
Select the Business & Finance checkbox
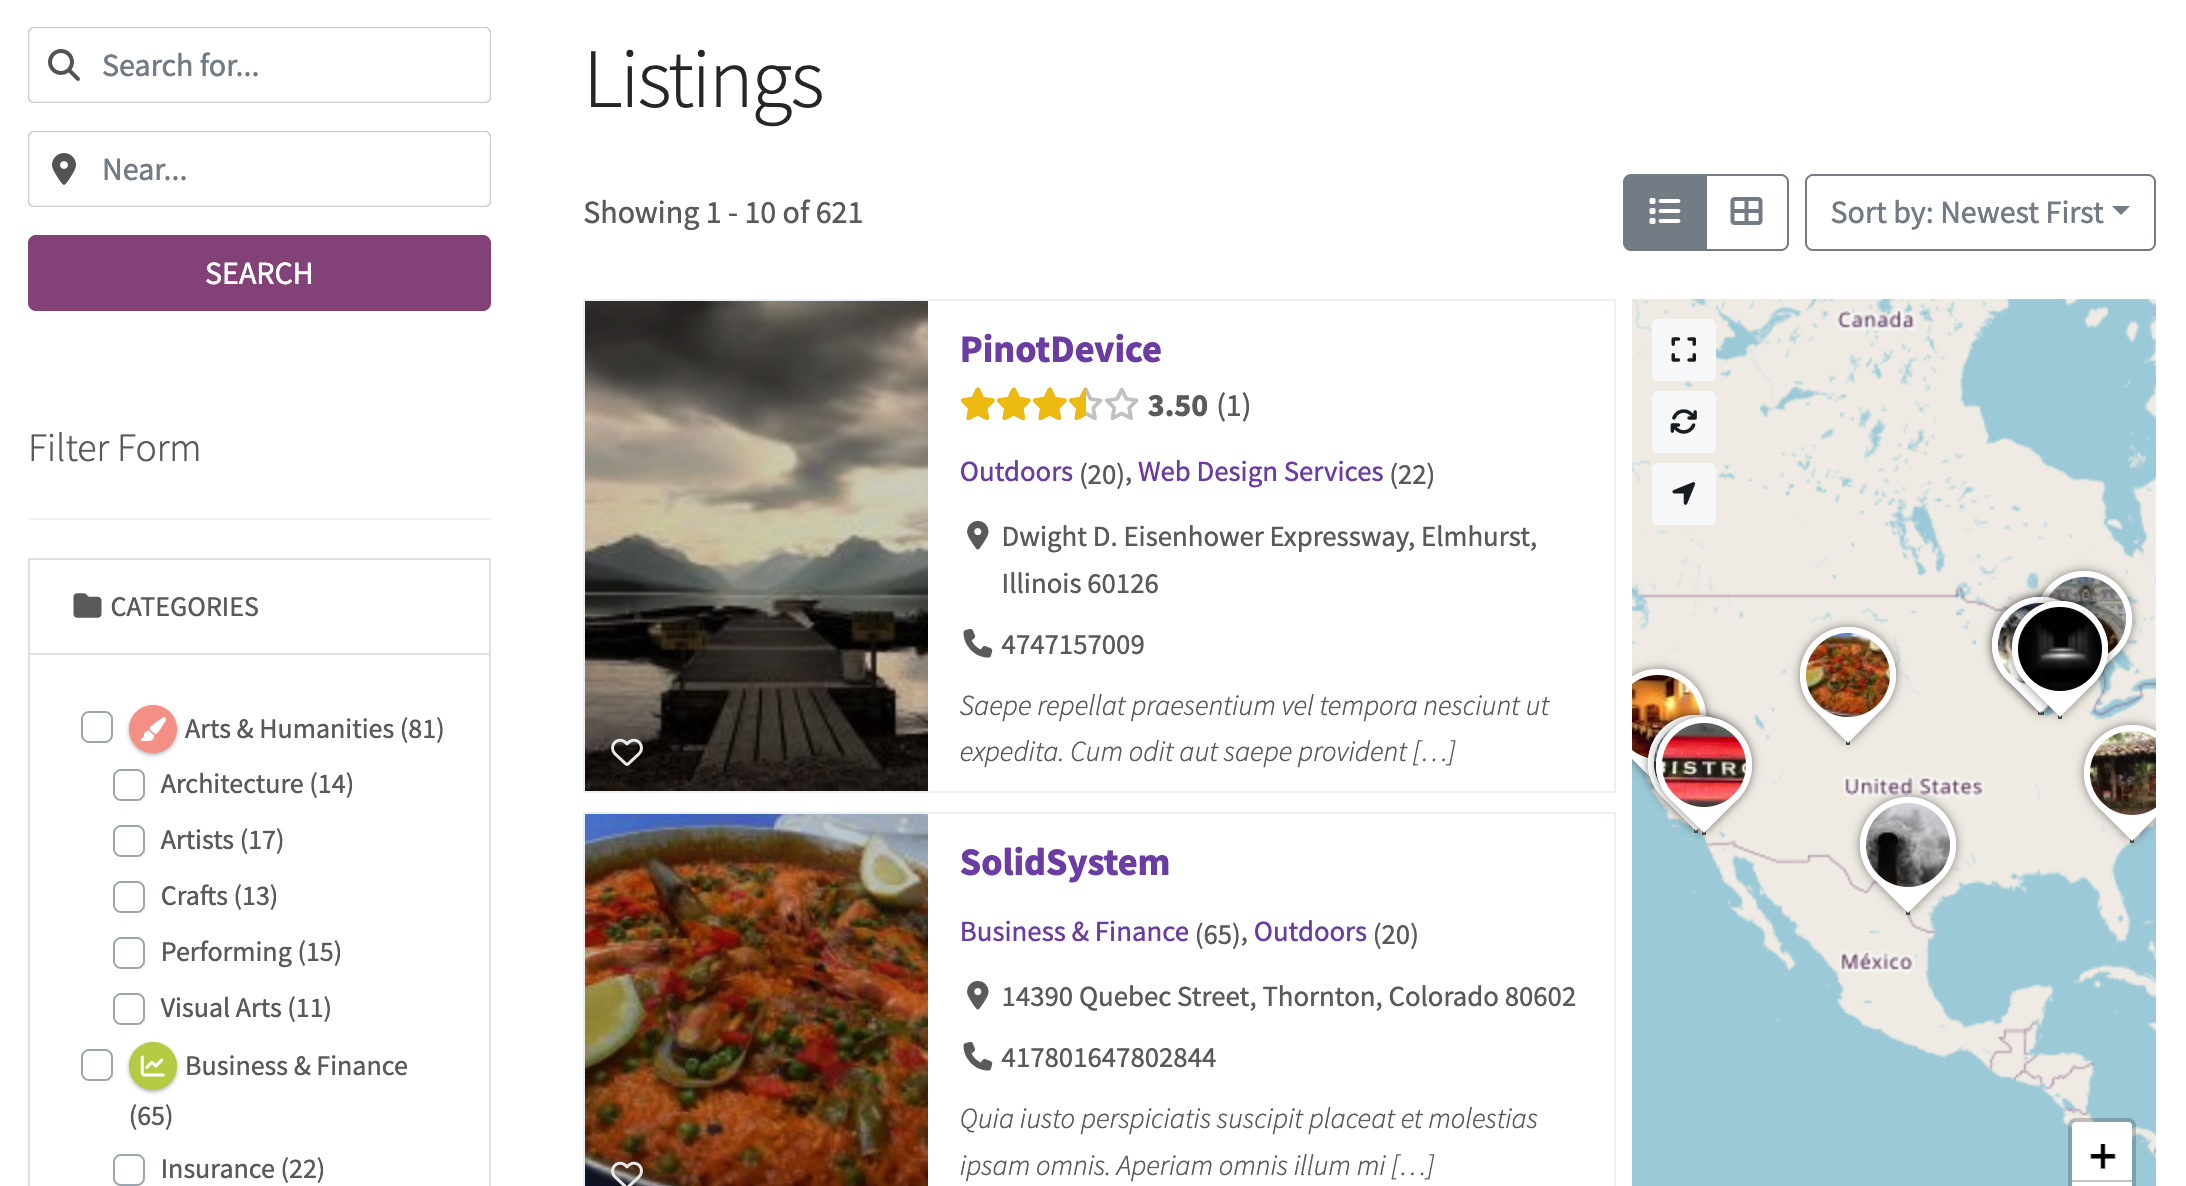pyautogui.click(x=97, y=1065)
